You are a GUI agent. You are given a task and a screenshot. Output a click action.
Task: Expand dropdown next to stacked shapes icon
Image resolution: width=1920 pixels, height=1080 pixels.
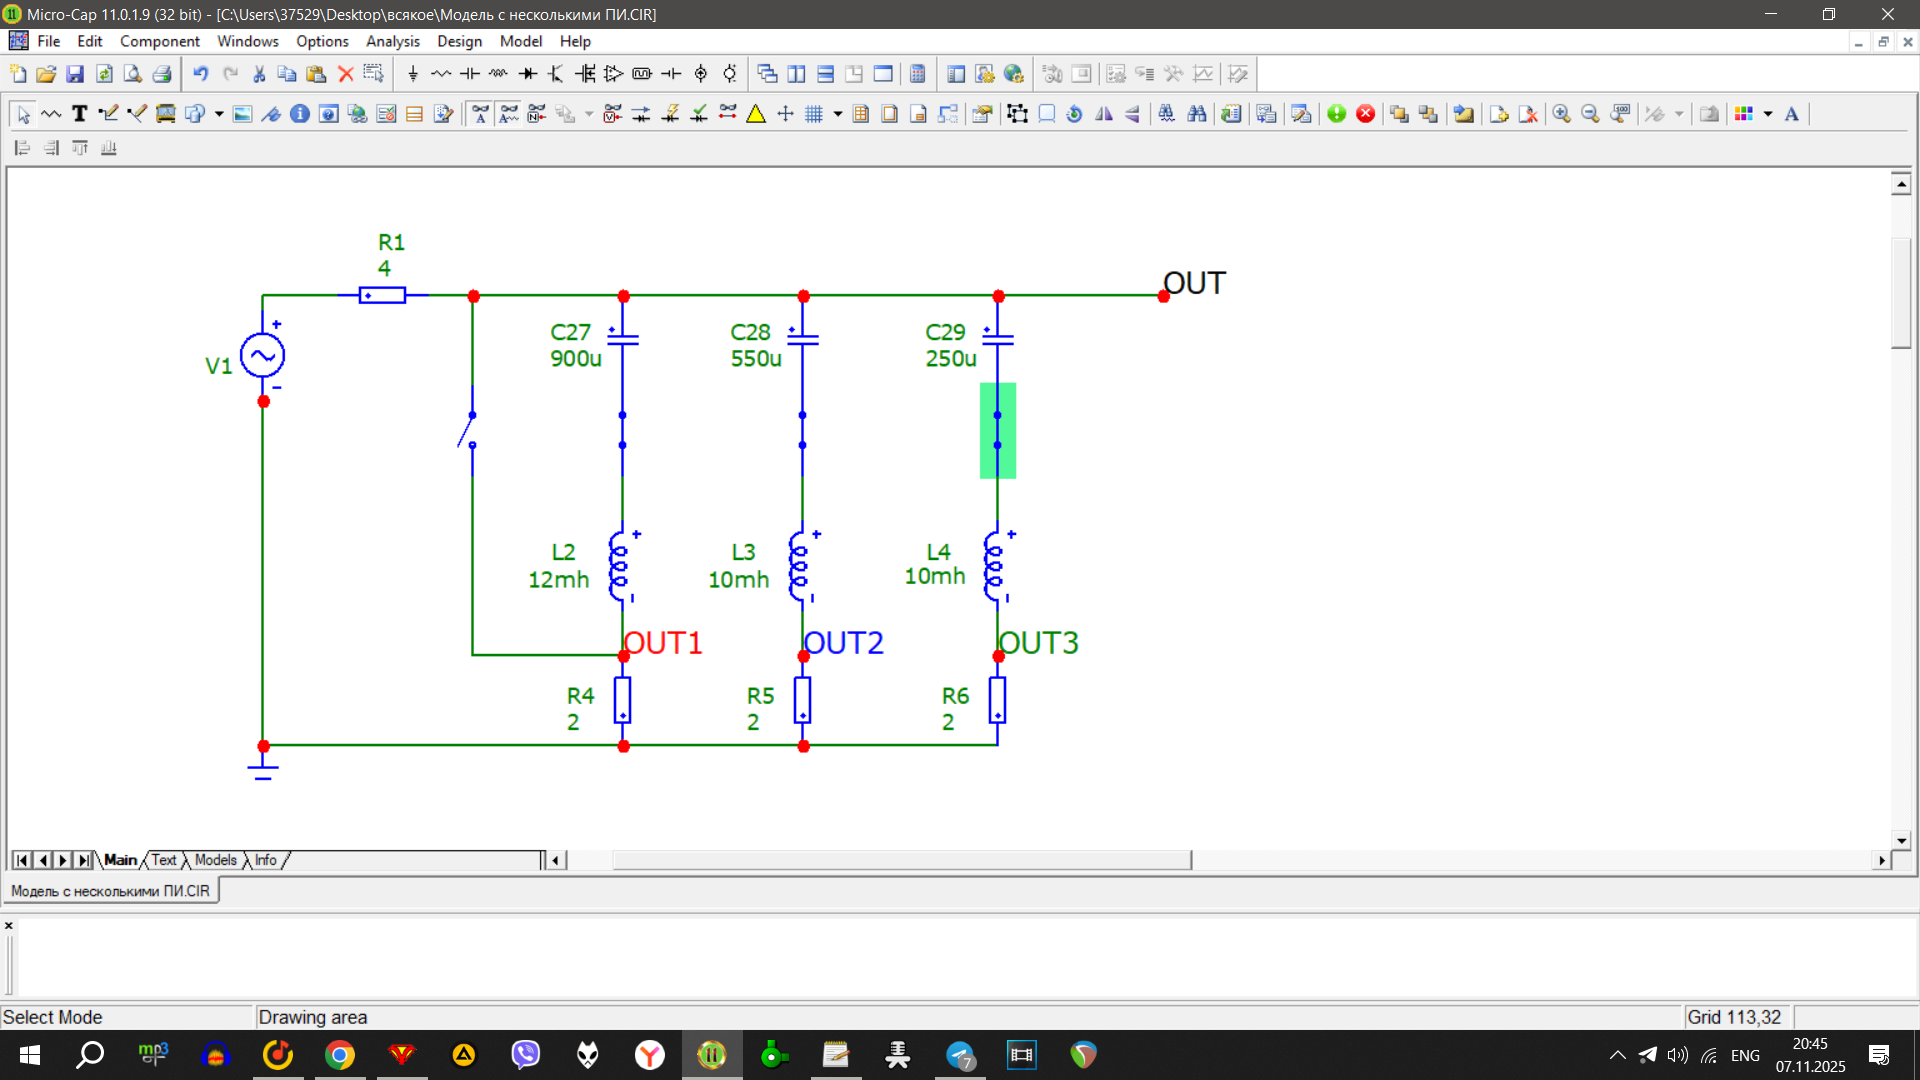click(x=219, y=114)
